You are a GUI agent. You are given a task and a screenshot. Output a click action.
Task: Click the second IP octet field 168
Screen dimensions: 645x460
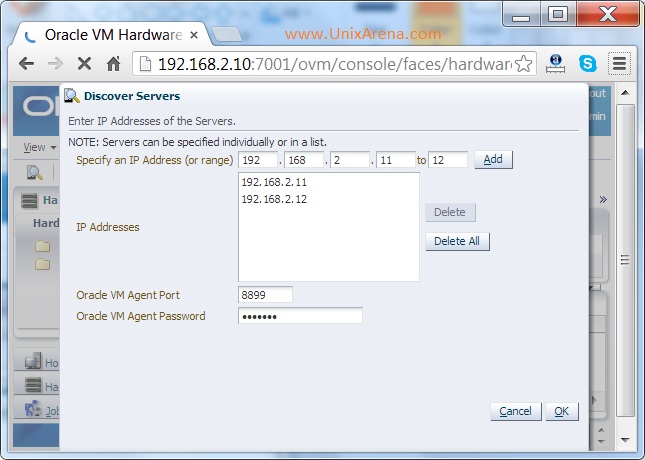[304, 160]
